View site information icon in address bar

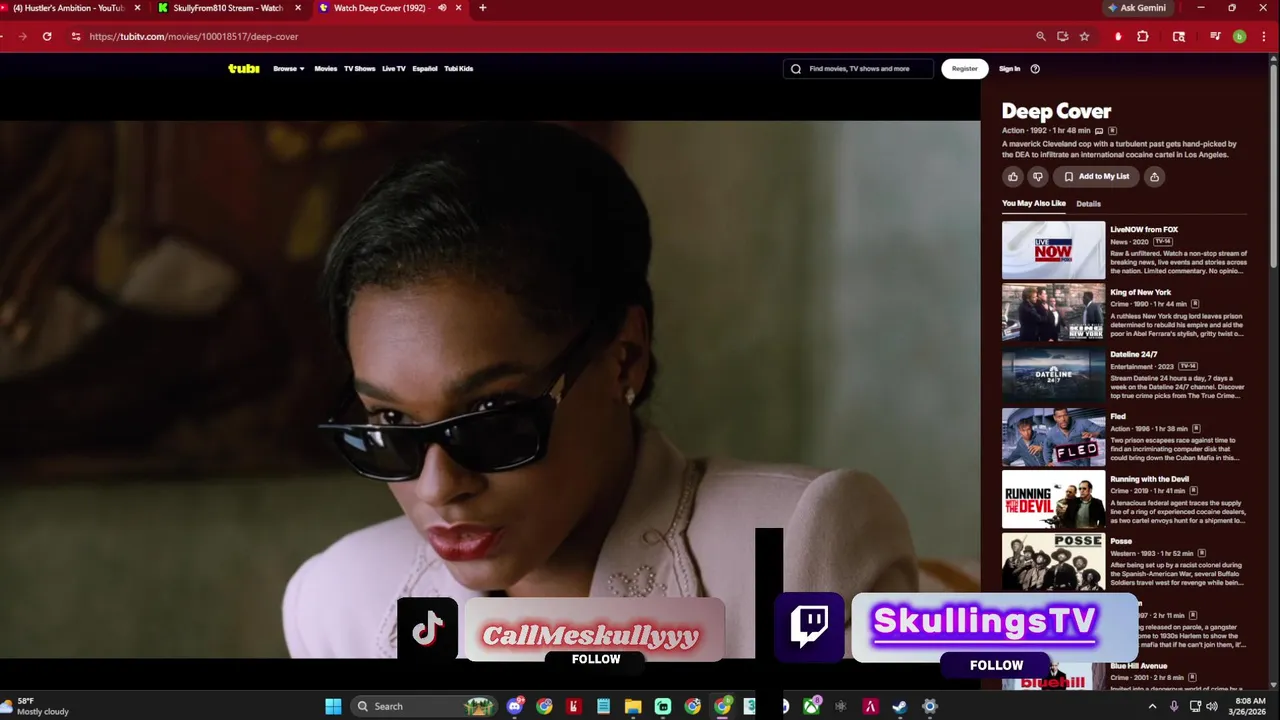click(x=75, y=36)
